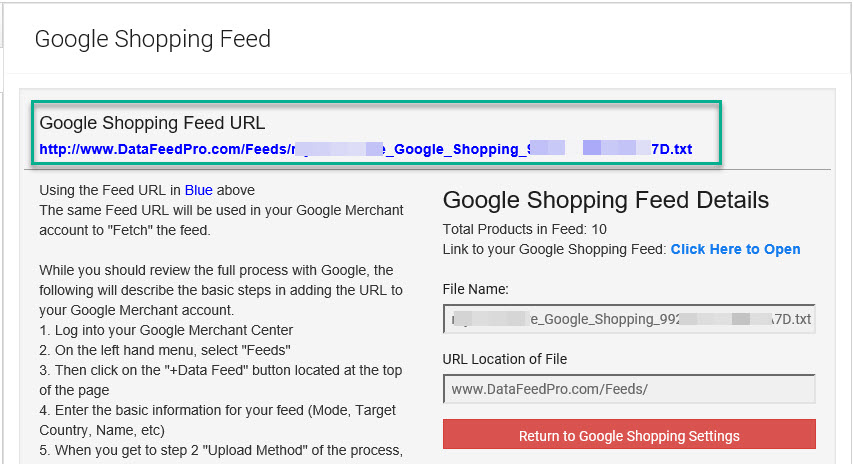Click "Link to your Google Shopping Feed:" label
The image size is (853, 464).
click(554, 249)
